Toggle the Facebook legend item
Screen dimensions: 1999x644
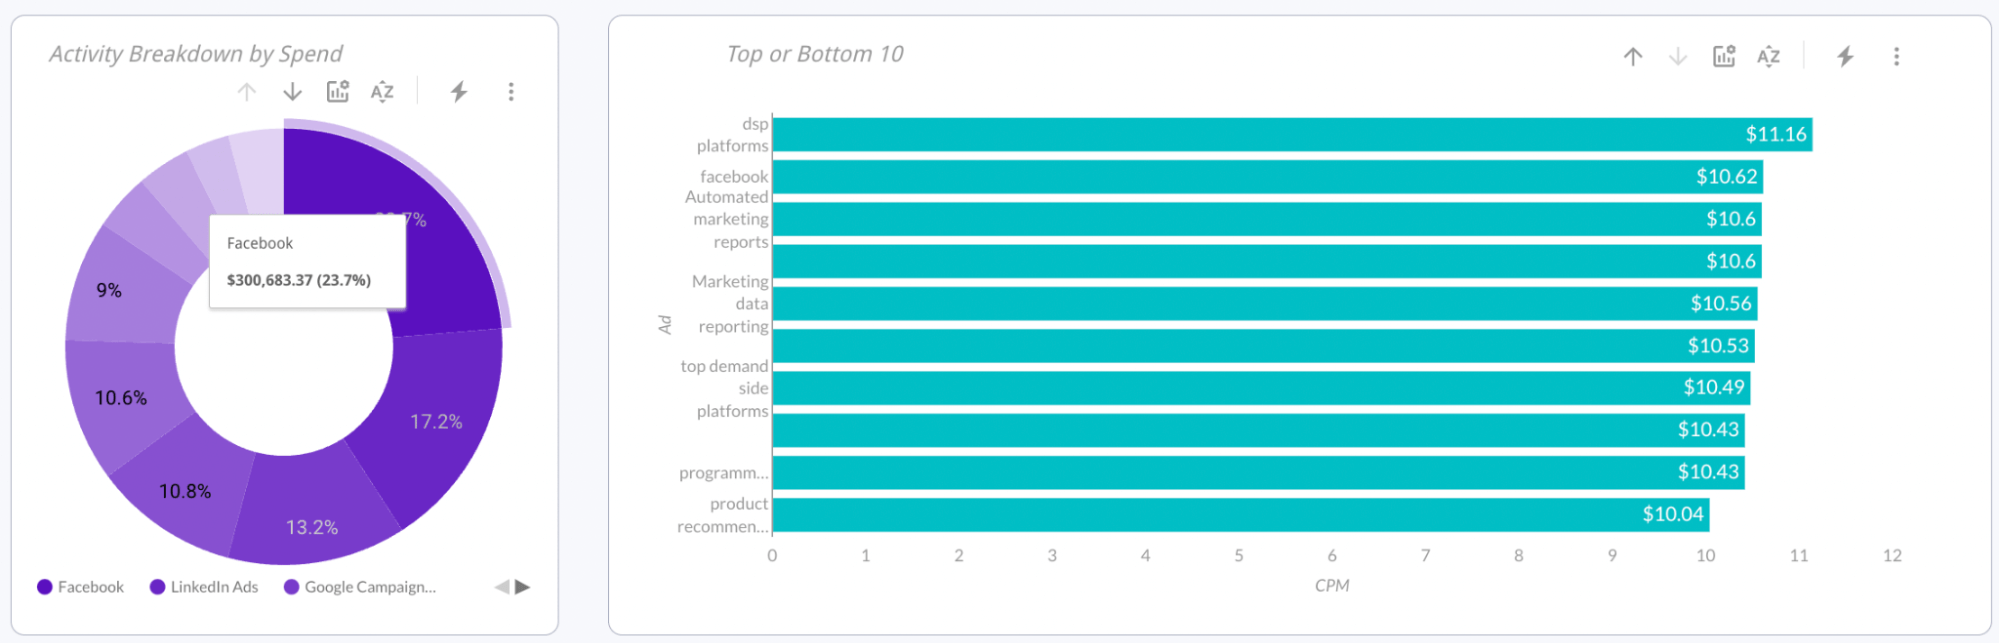[x=81, y=587]
